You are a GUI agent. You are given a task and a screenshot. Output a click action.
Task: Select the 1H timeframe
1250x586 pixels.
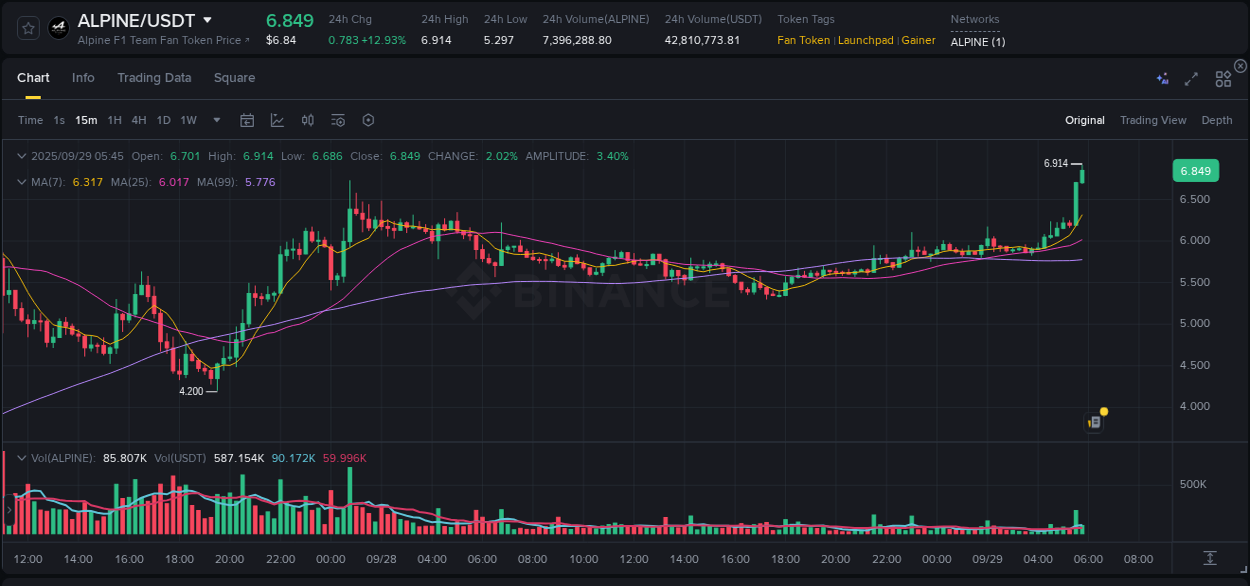114,119
